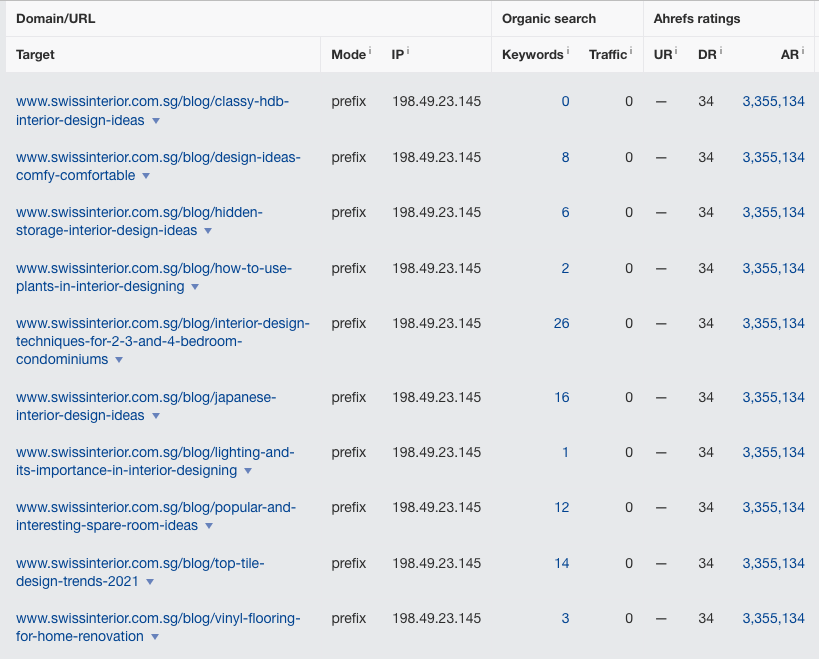819x659 pixels.
Task: Click the keyword count 14 for tile trends
Action: [561, 563]
